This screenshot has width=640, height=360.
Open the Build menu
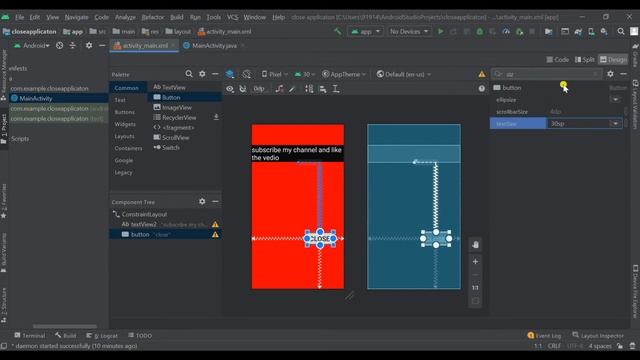point(177,17)
